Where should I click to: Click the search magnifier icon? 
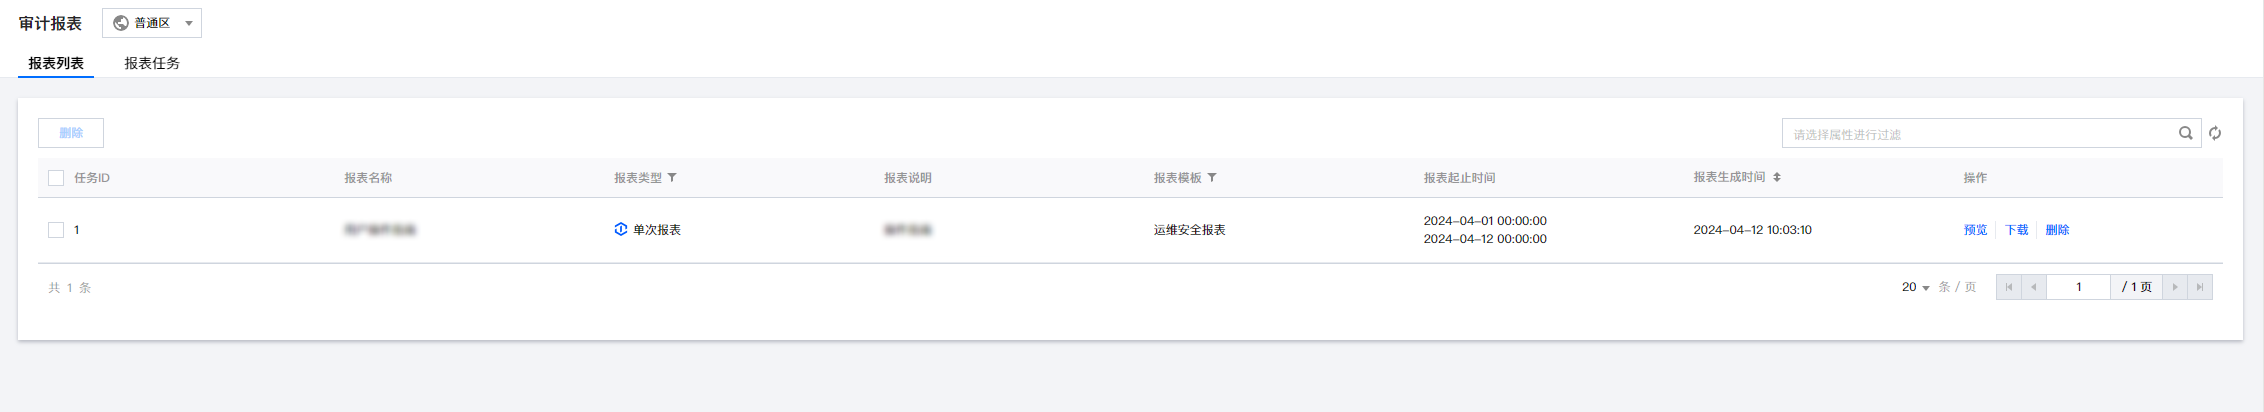pos(2185,133)
